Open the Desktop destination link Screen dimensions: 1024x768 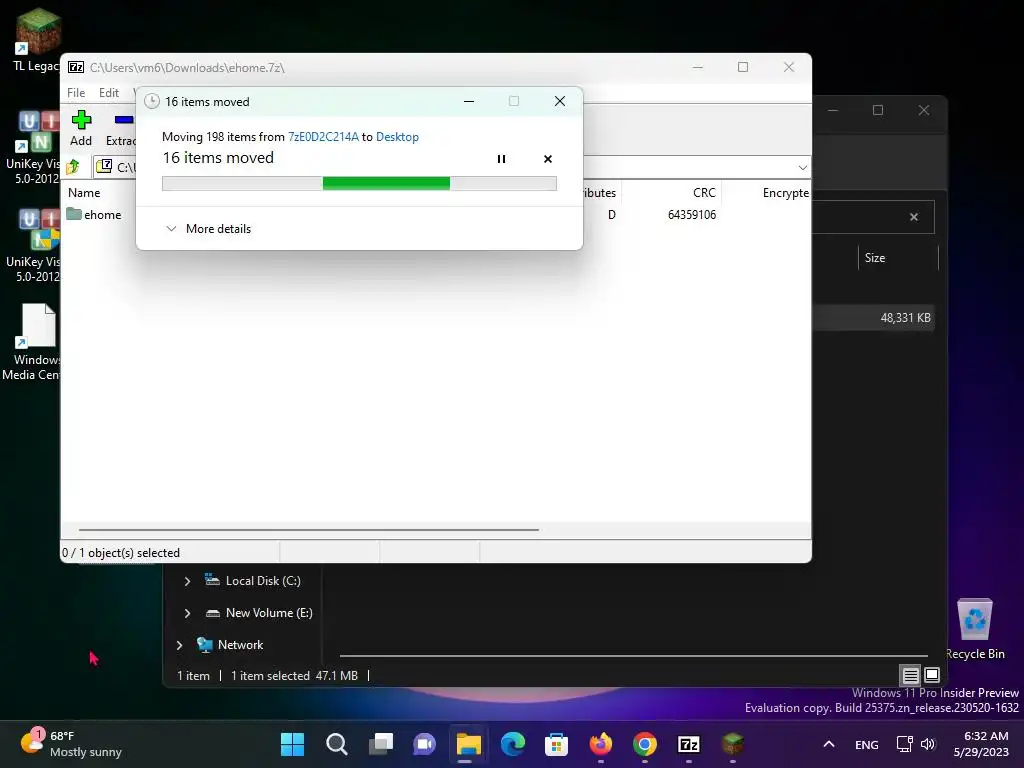click(x=397, y=136)
